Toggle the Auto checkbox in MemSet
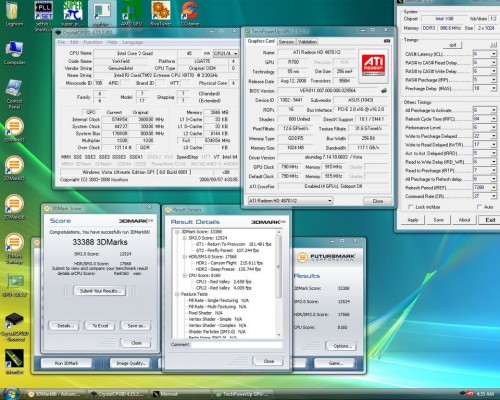The width and height of the screenshot is (500, 400). tap(479, 207)
